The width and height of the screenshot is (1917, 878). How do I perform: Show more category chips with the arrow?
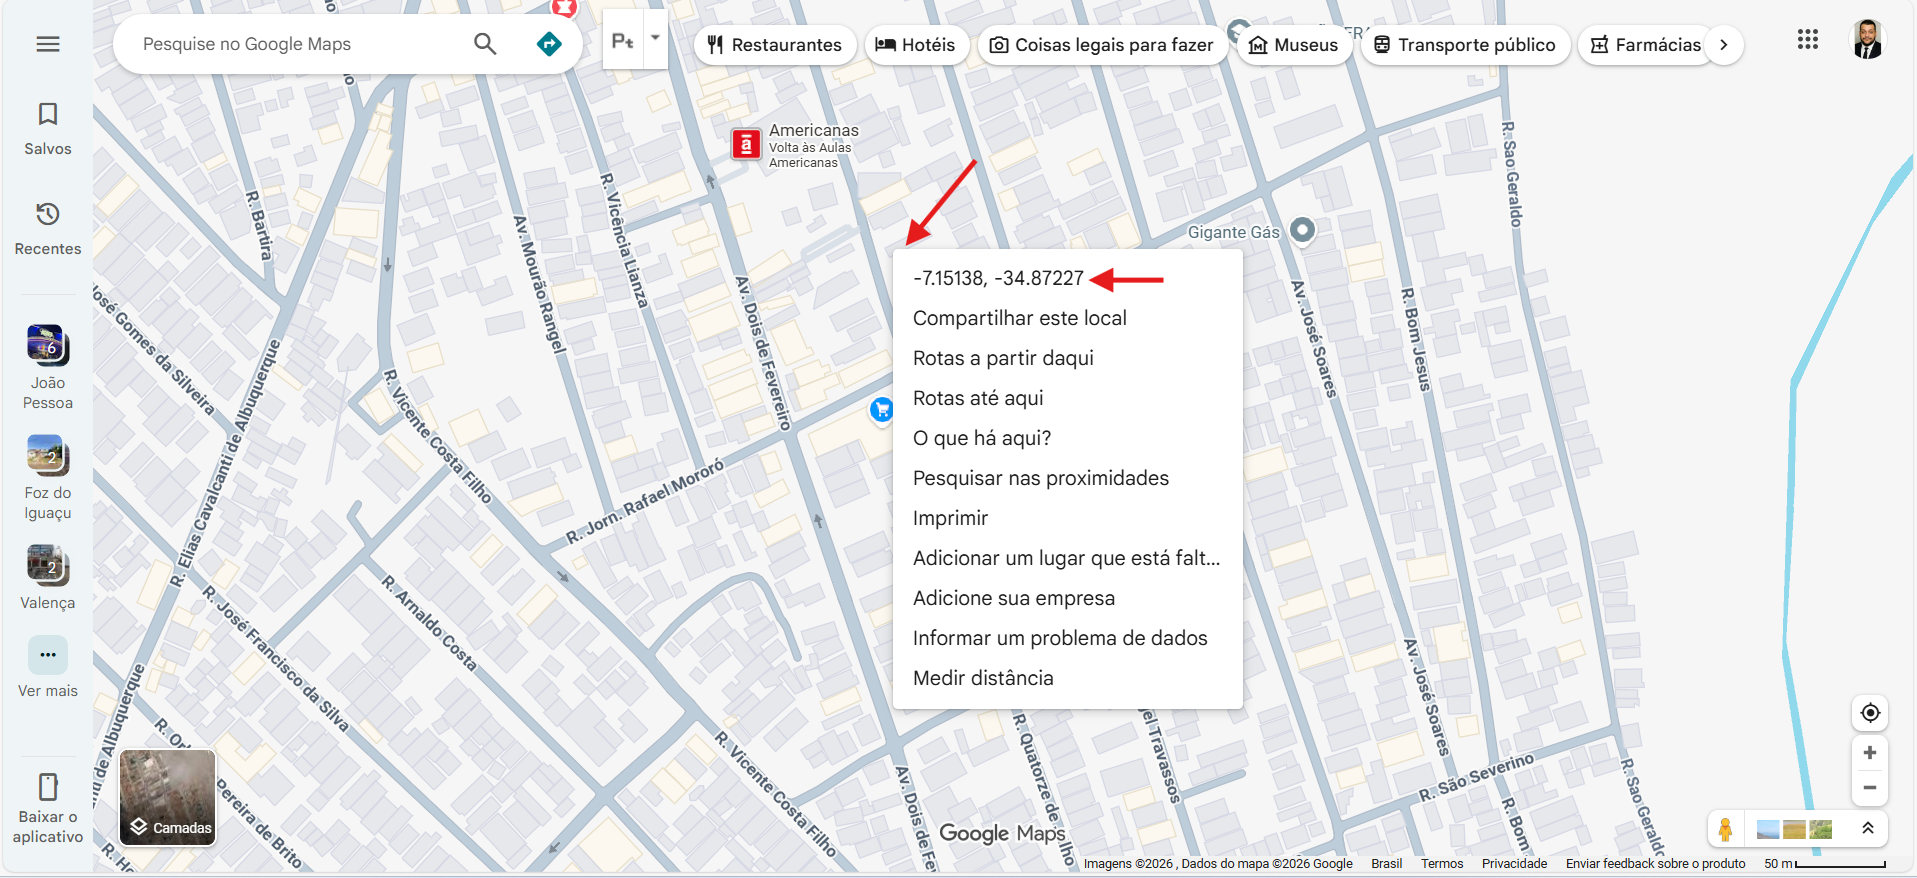1723,45
